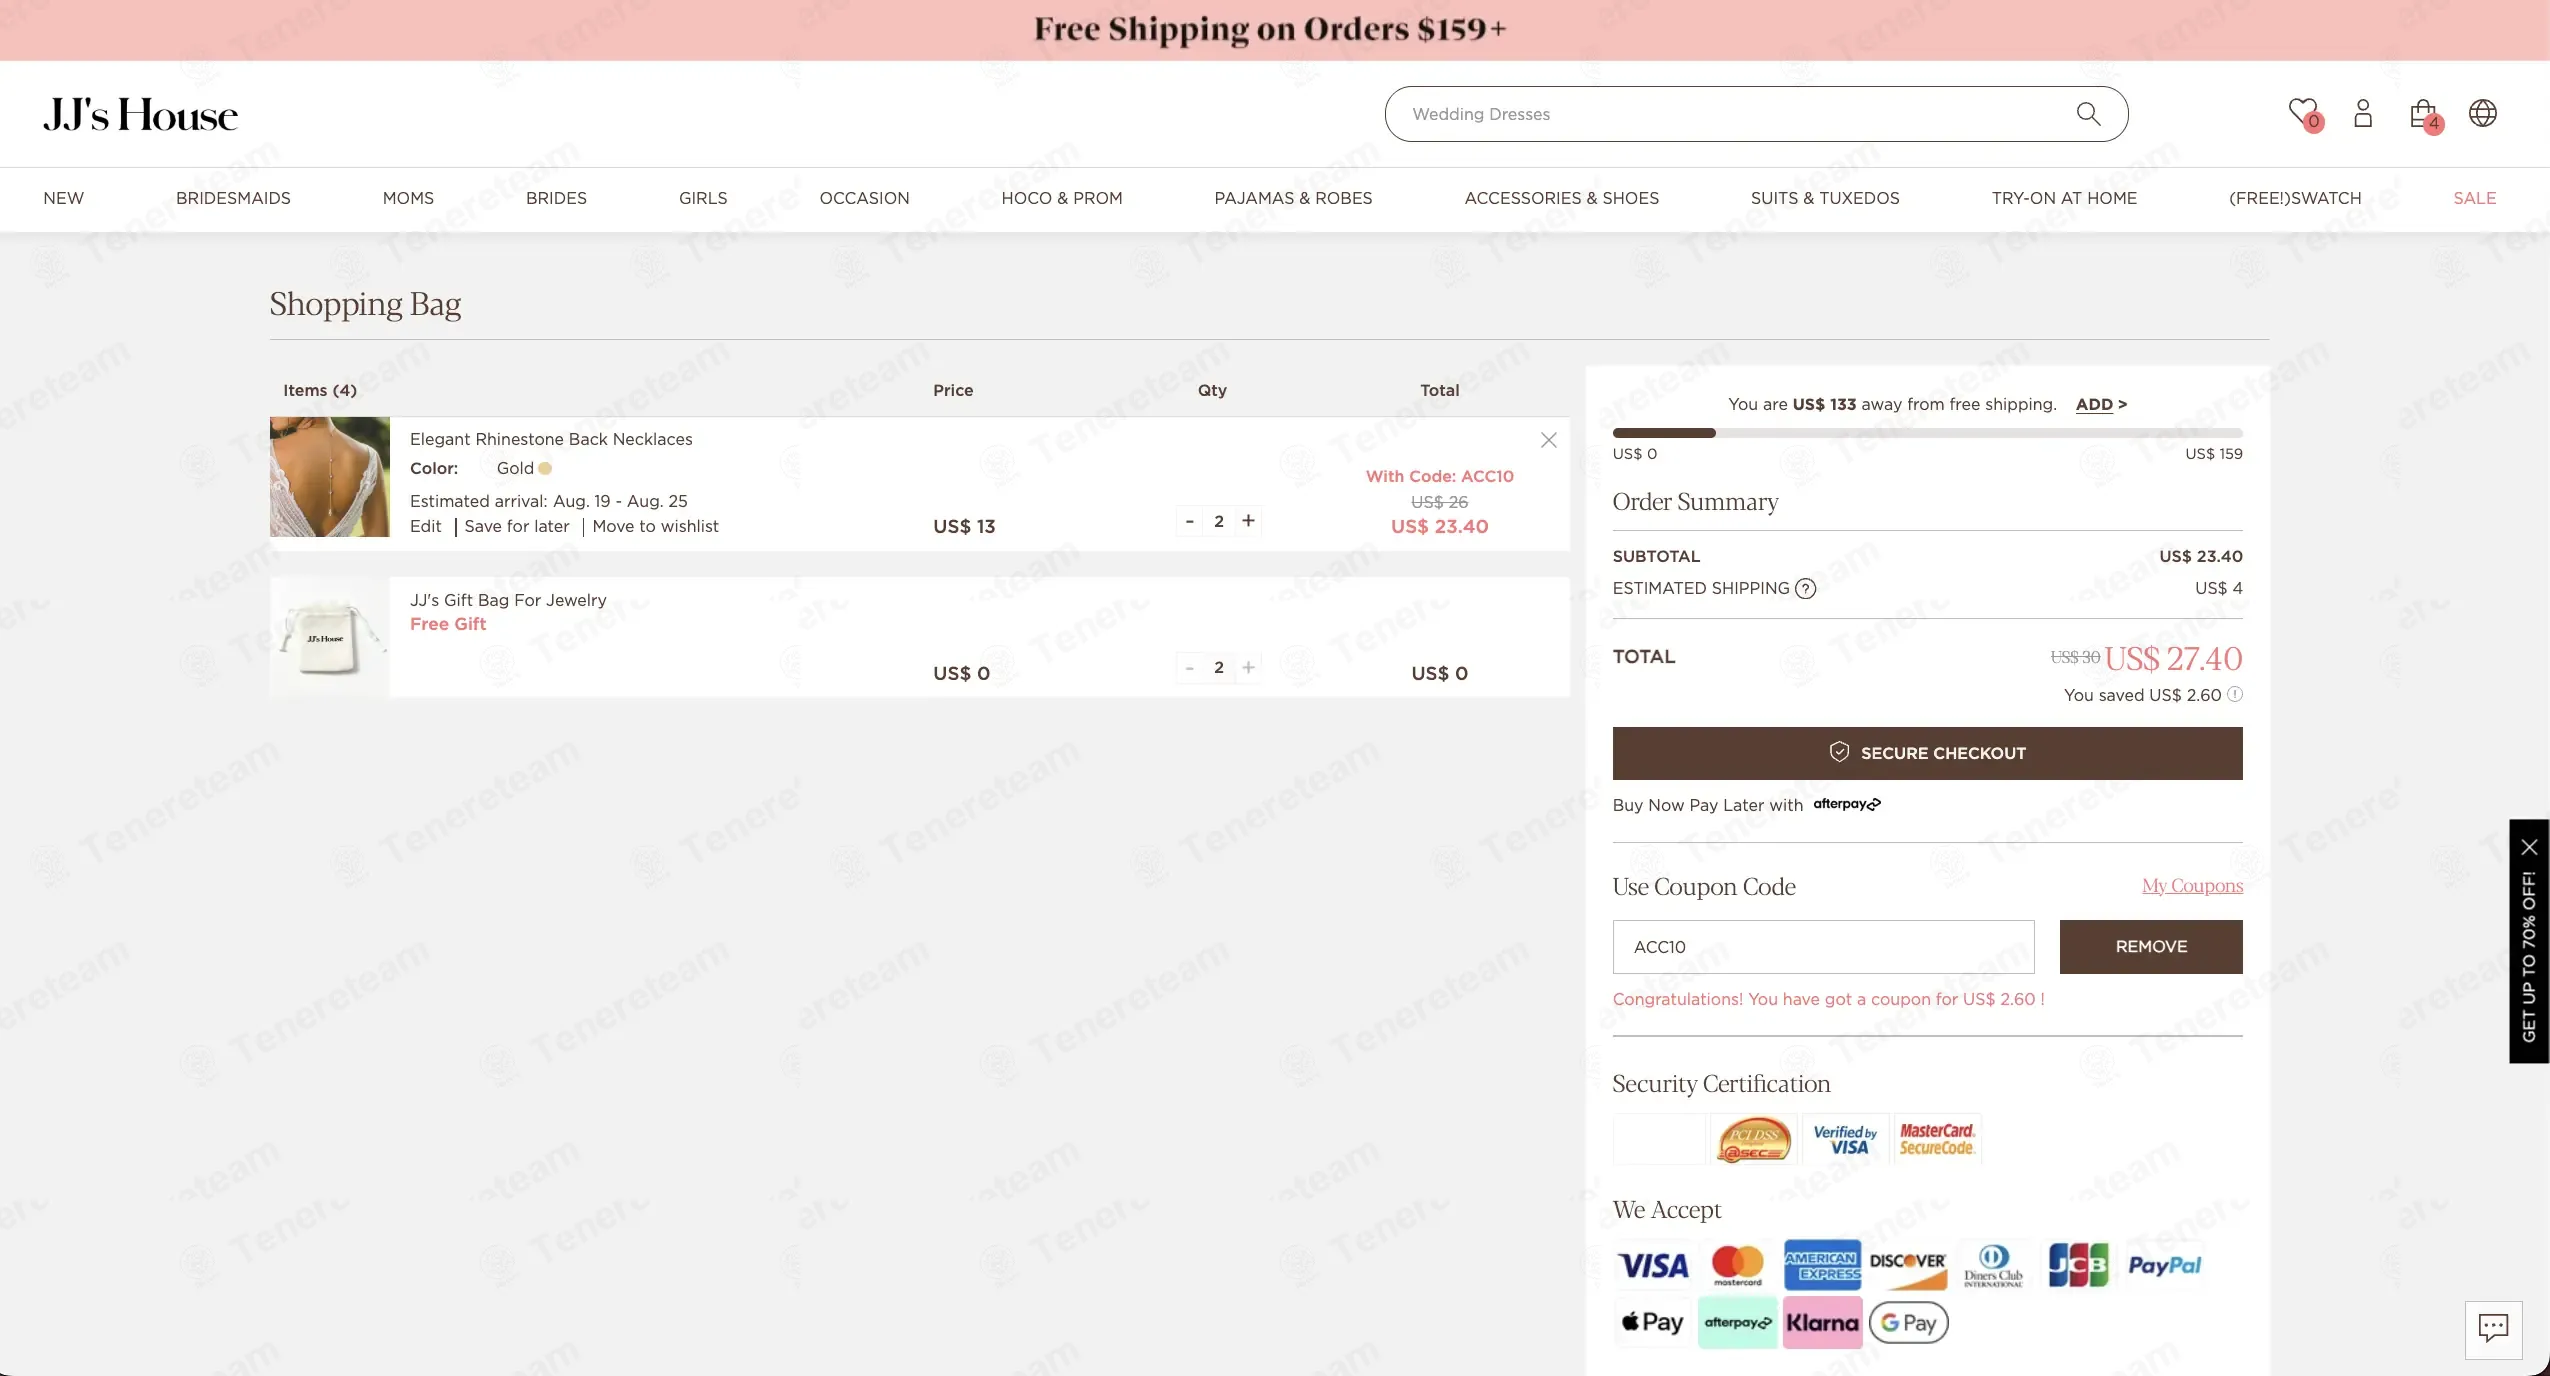Open the necklace product thumbnail

click(330, 477)
